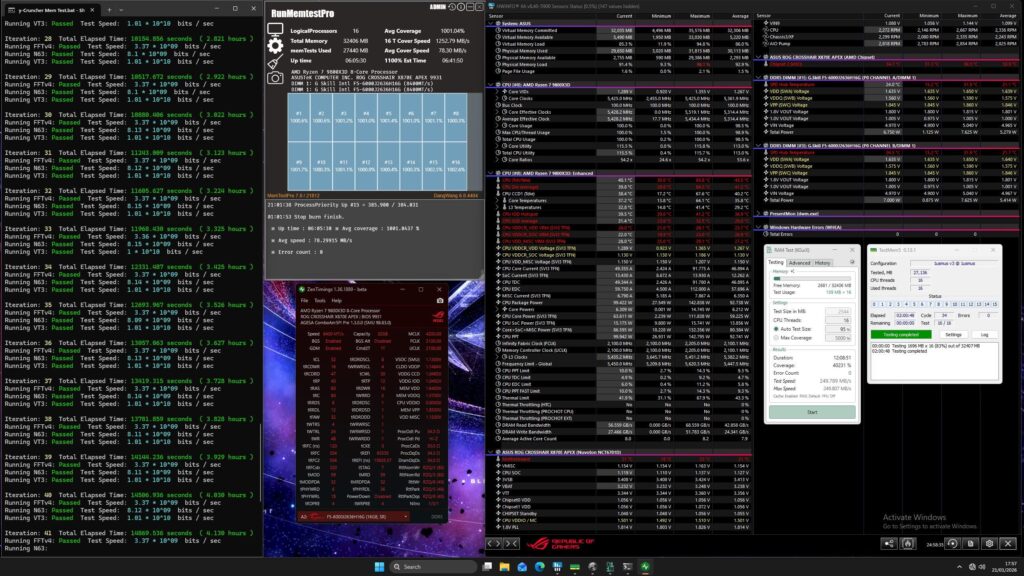Select Max Coverage radio button
1024x576 pixels.
coord(776,338)
